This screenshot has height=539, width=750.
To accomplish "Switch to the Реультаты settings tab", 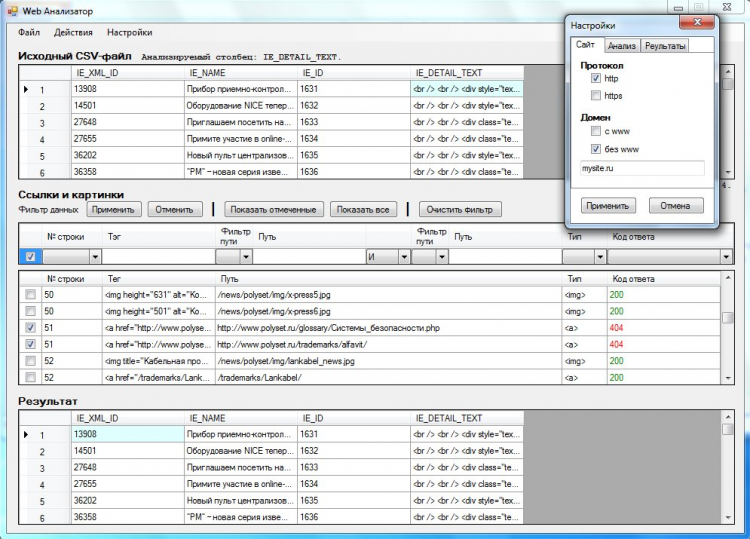I will pos(665,46).
